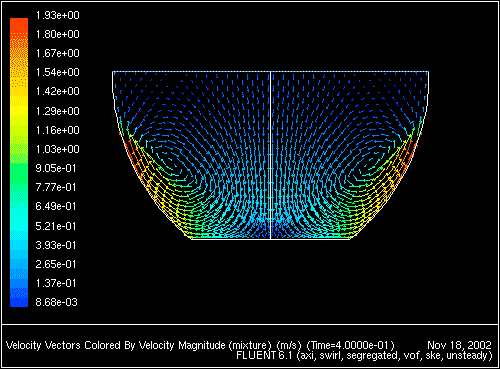Click the 1.42e+00 legend label

tap(58, 91)
